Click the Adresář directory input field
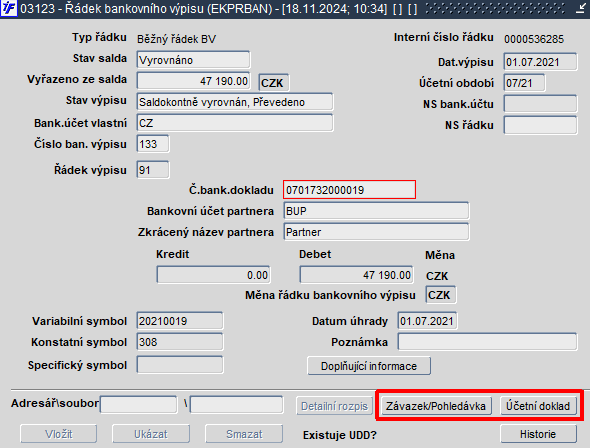 click(138, 404)
